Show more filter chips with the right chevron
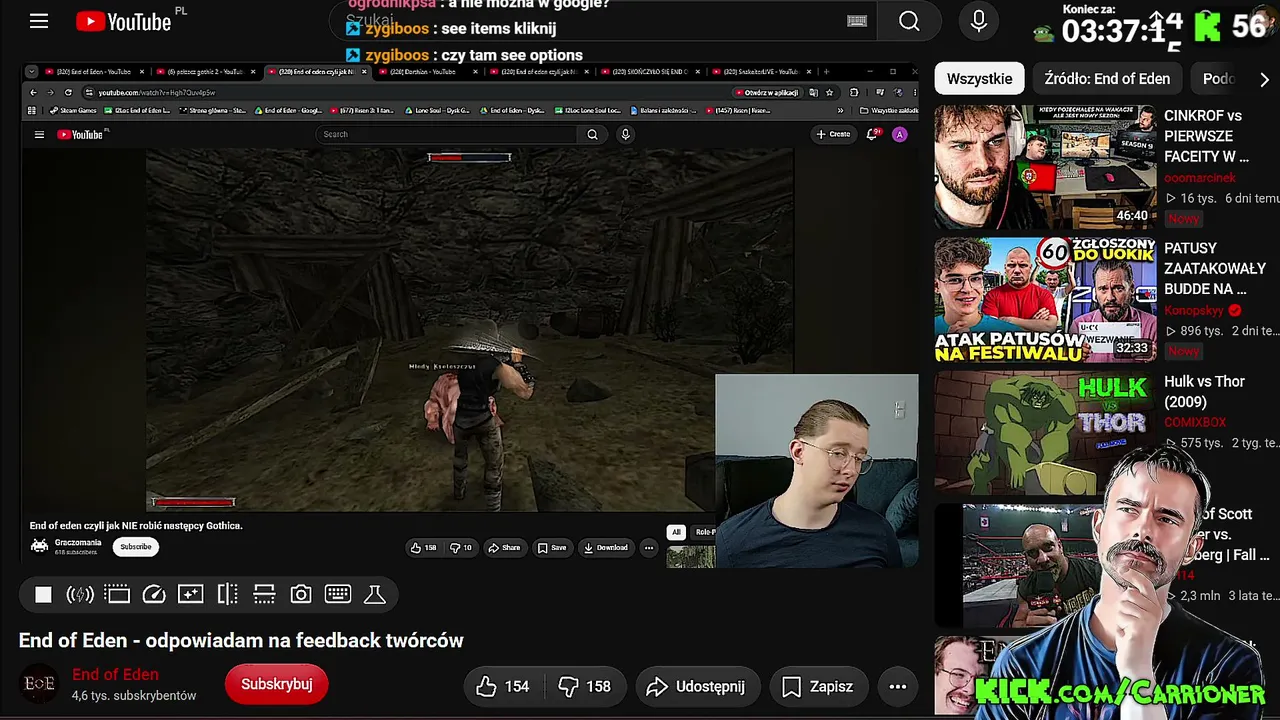Viewport: 1280px width, 720px height. (x=1264, y=79)
